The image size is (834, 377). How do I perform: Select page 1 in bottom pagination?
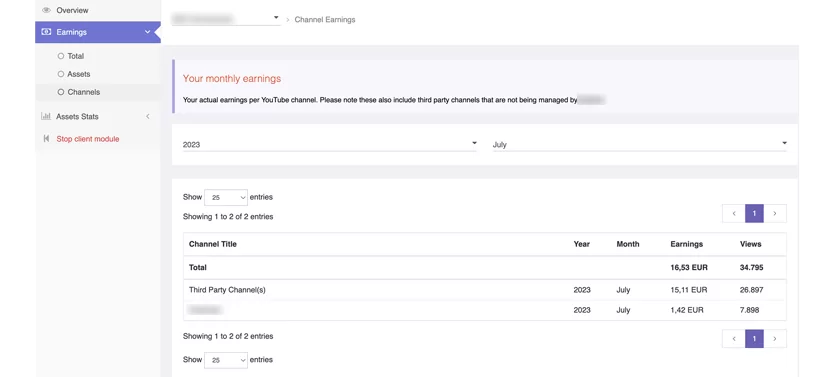pos(754,339)
